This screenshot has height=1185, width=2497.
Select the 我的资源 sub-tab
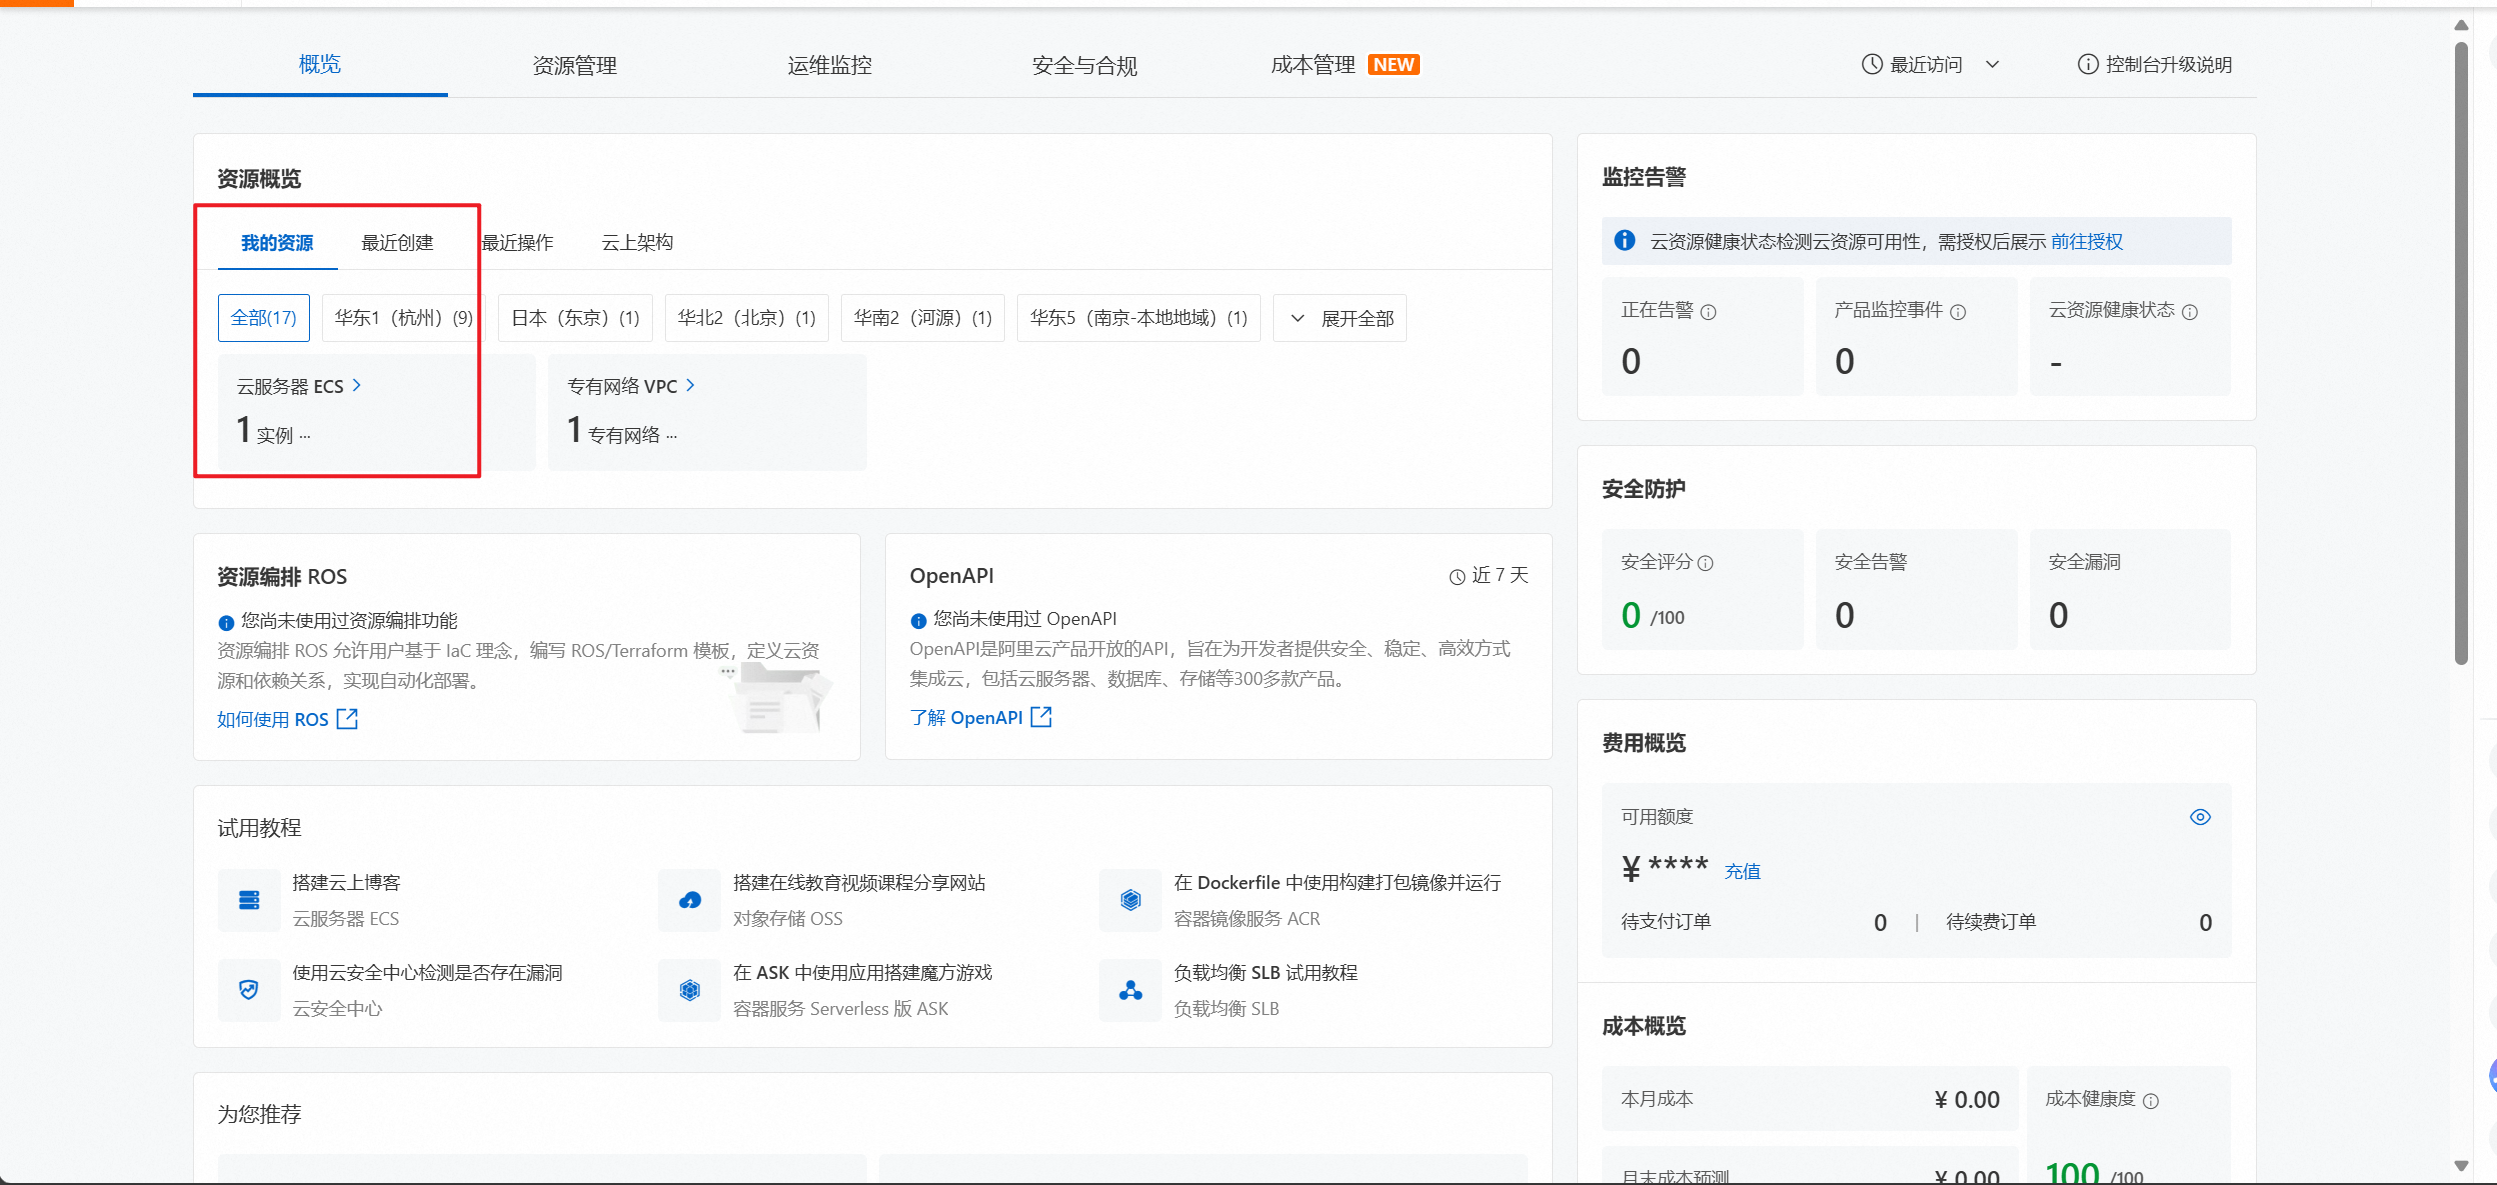(277, 243)
